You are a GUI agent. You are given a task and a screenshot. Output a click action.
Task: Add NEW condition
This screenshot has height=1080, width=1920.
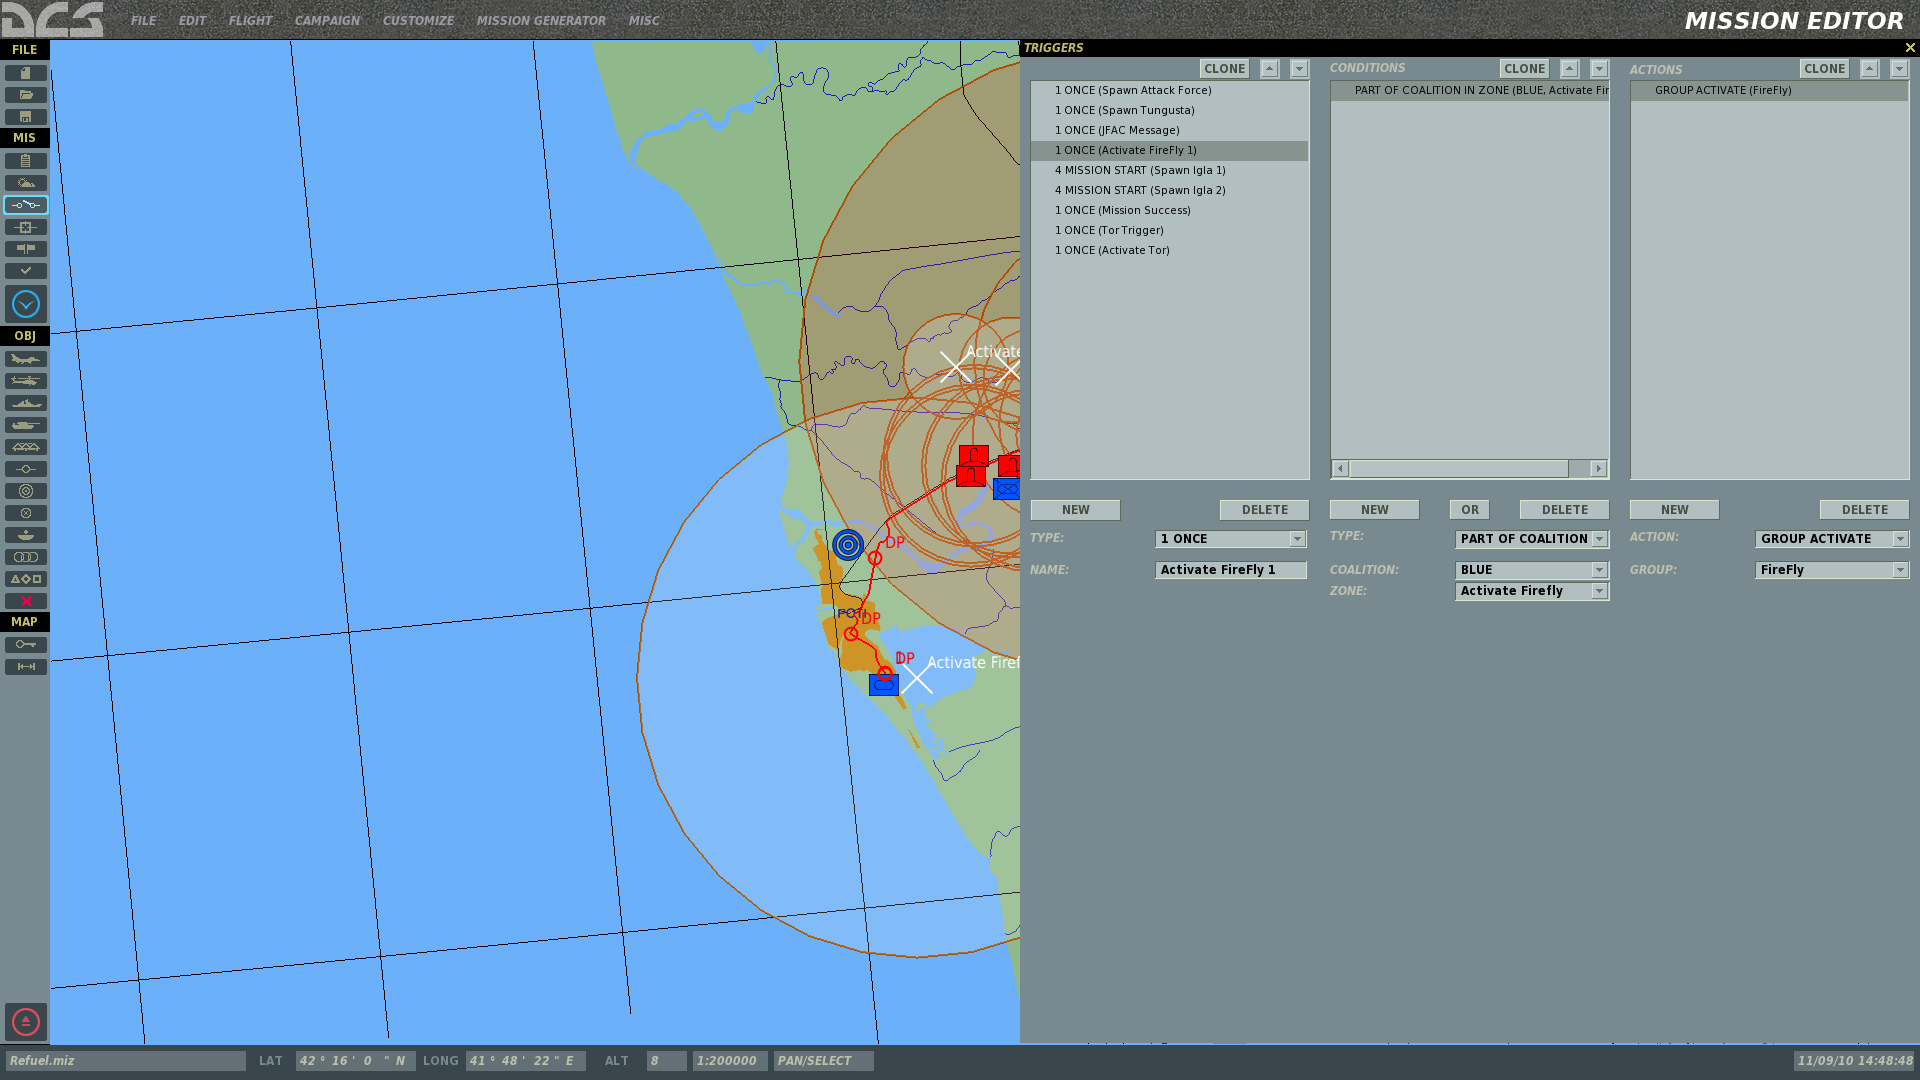(x=1374, y=510)
